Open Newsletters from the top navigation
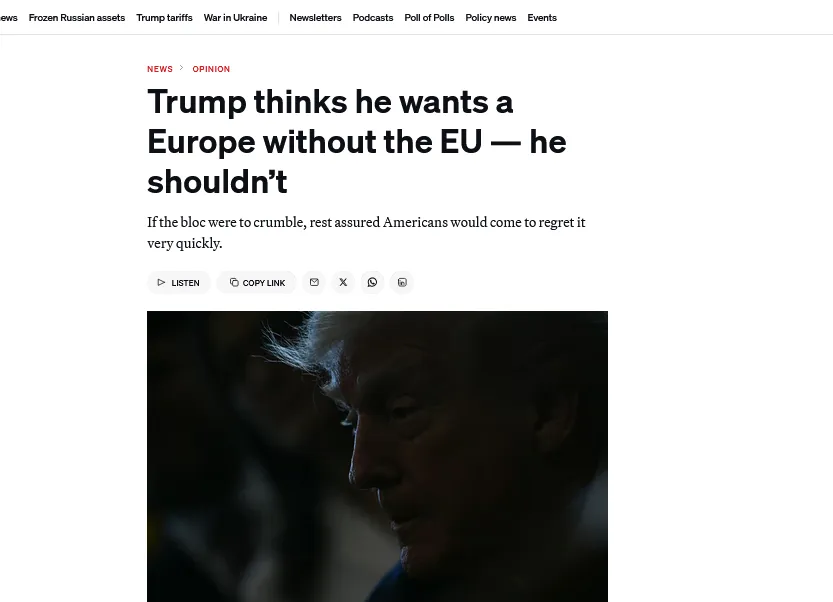 316,18
